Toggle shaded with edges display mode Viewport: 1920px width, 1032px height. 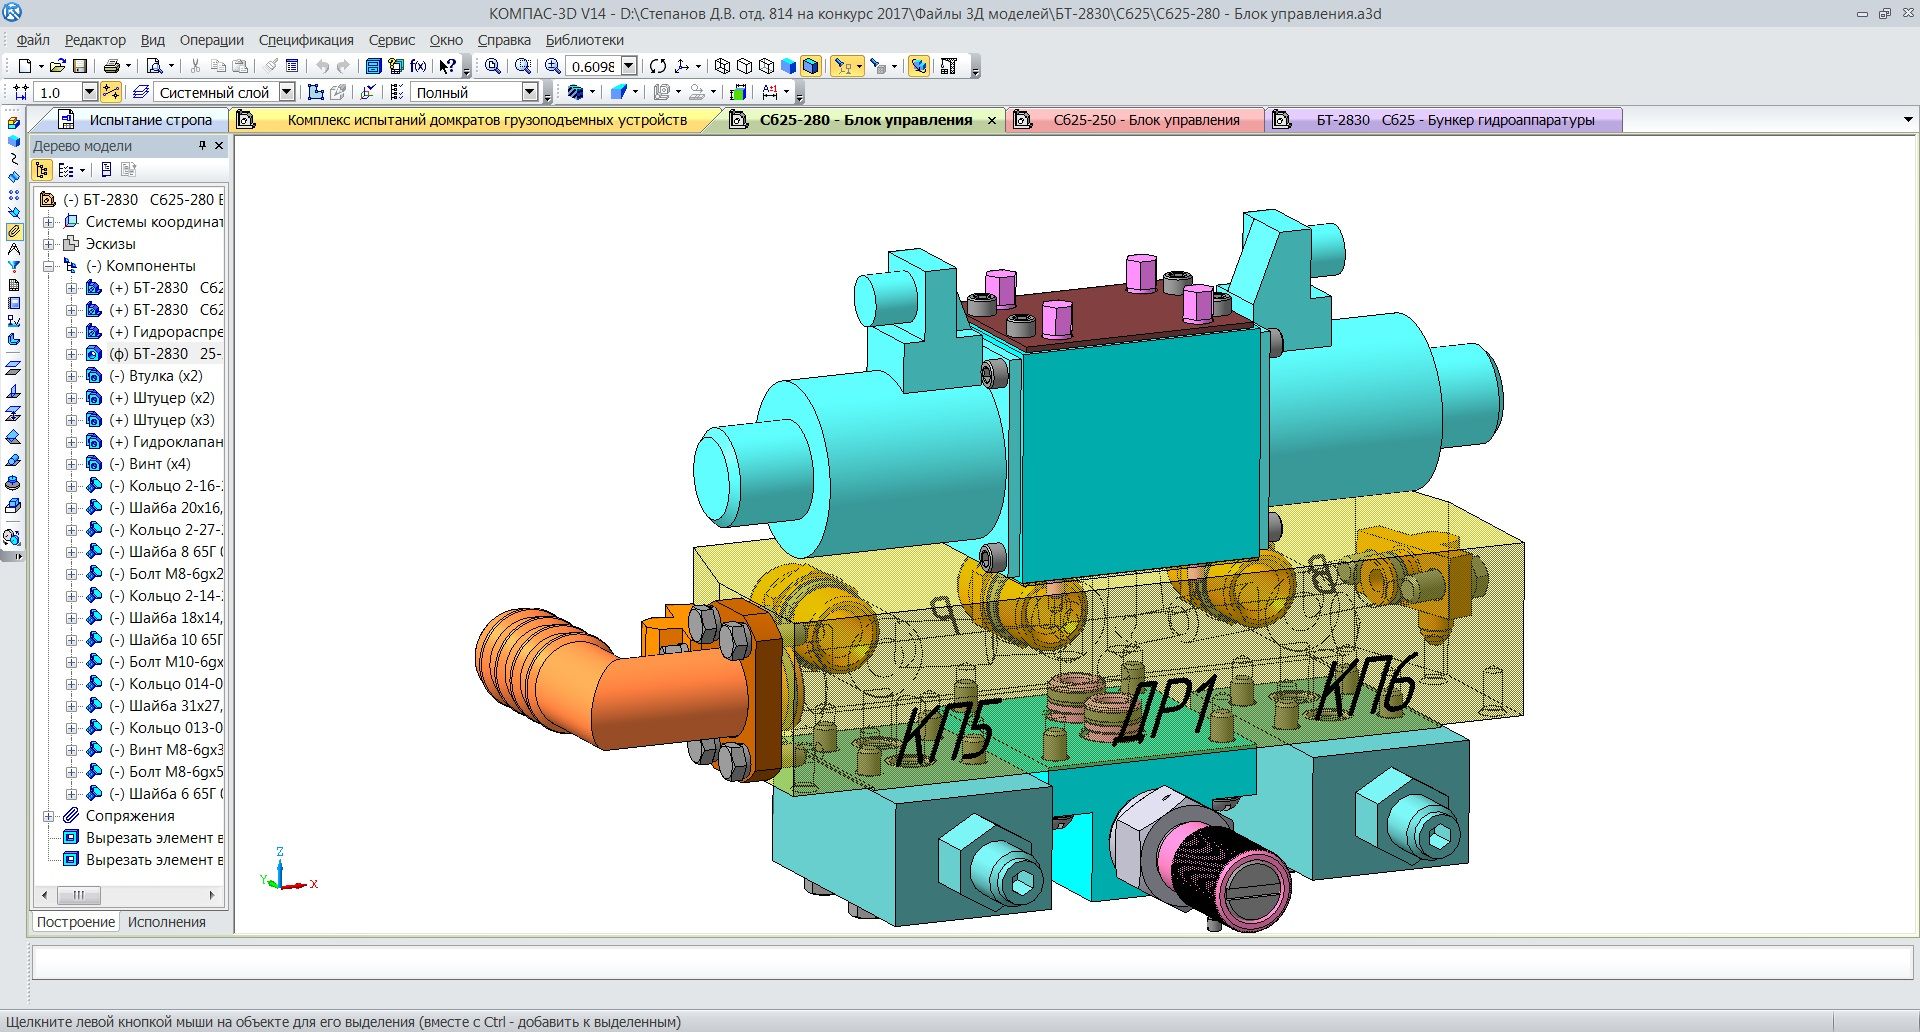pos(811,66)
